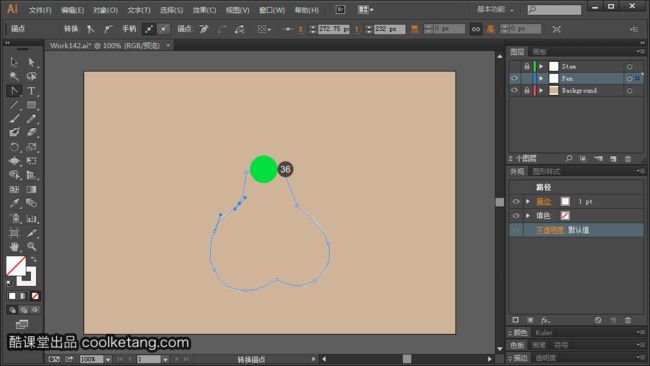The width and height of the screenshot is (650, 366).
Task: Click the toolbar Fill box swatch
Action: click(x=16, y=266)
